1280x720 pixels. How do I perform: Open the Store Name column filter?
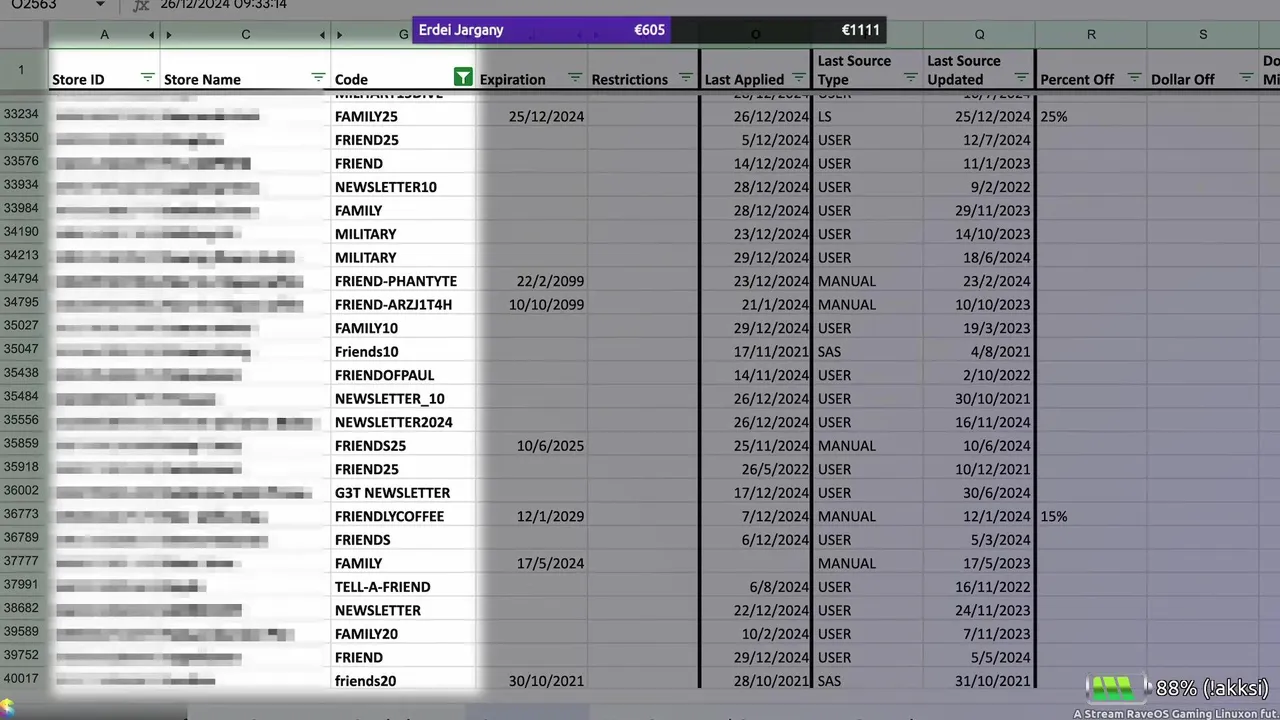pyautogui.click(x=318, y=77)
